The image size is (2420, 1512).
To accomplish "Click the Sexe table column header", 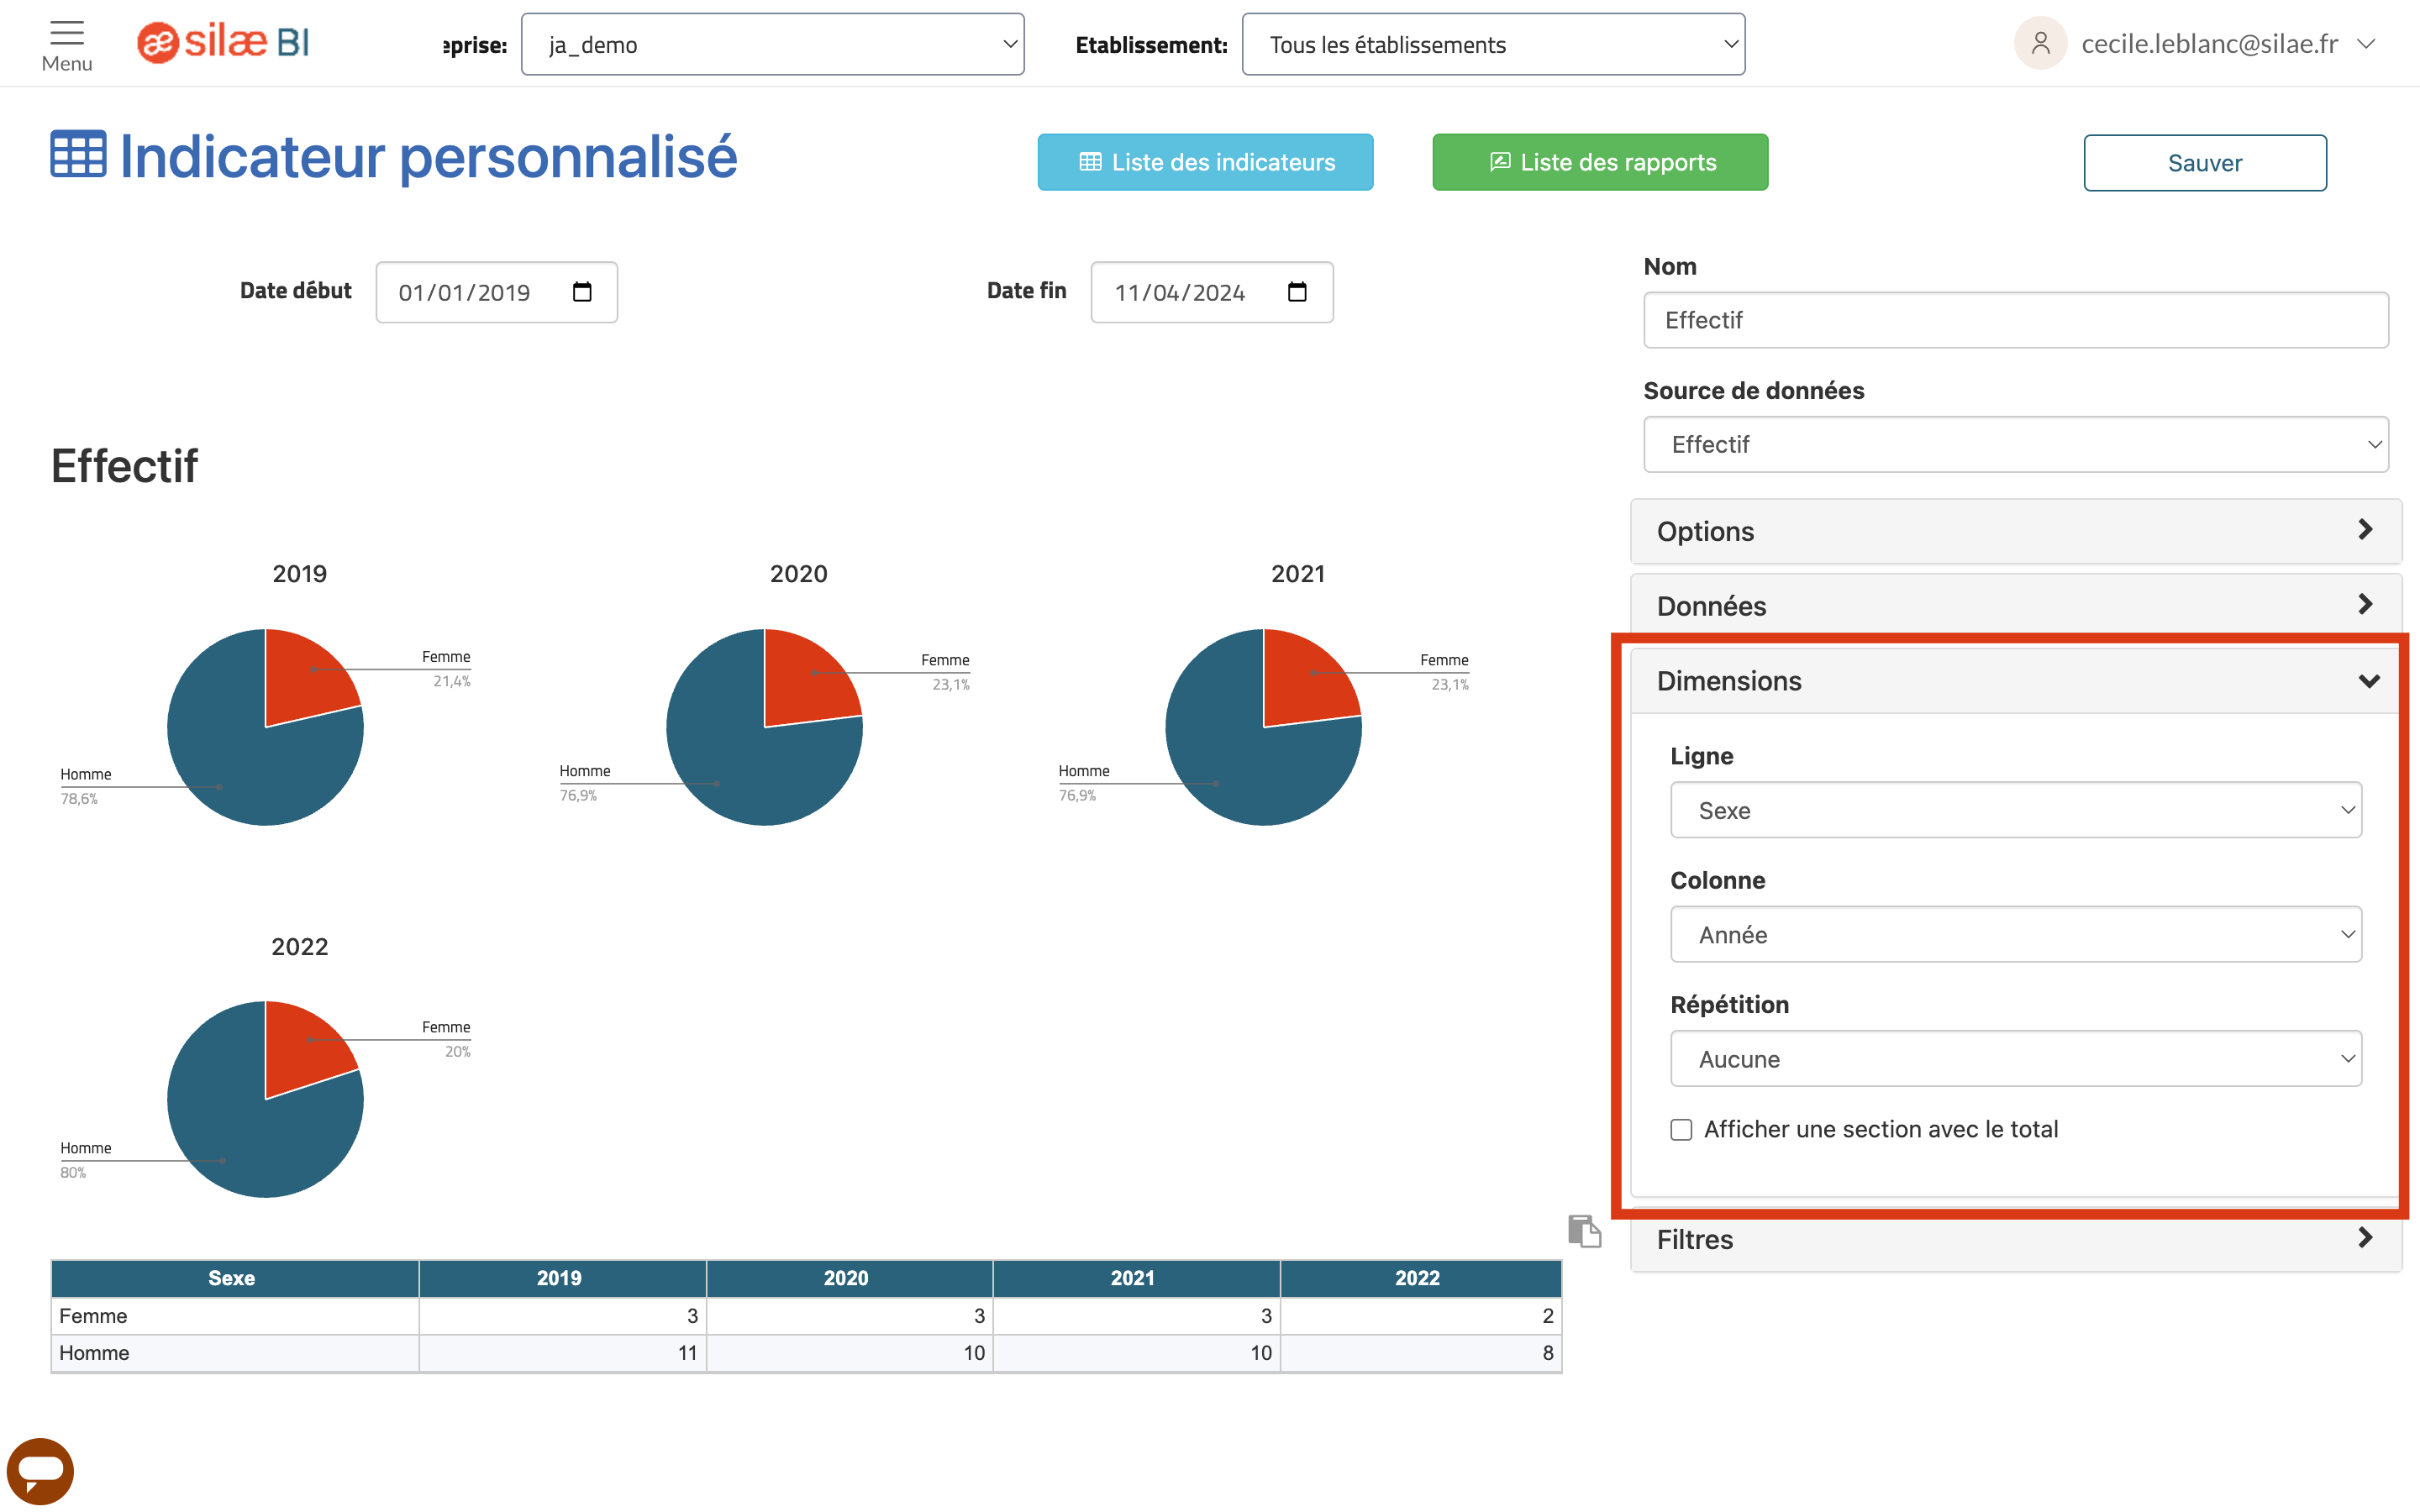I will click(x=234, y=1278).
